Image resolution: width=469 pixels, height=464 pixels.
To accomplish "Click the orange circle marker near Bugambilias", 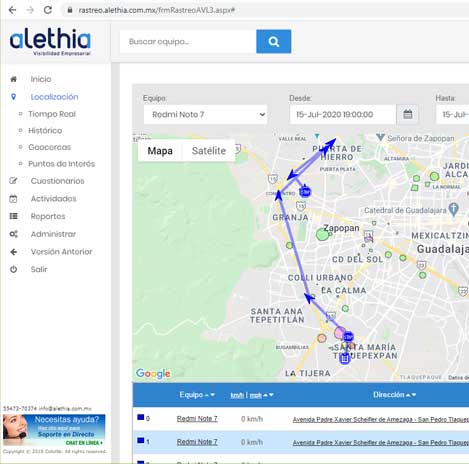I will point(322,338).
